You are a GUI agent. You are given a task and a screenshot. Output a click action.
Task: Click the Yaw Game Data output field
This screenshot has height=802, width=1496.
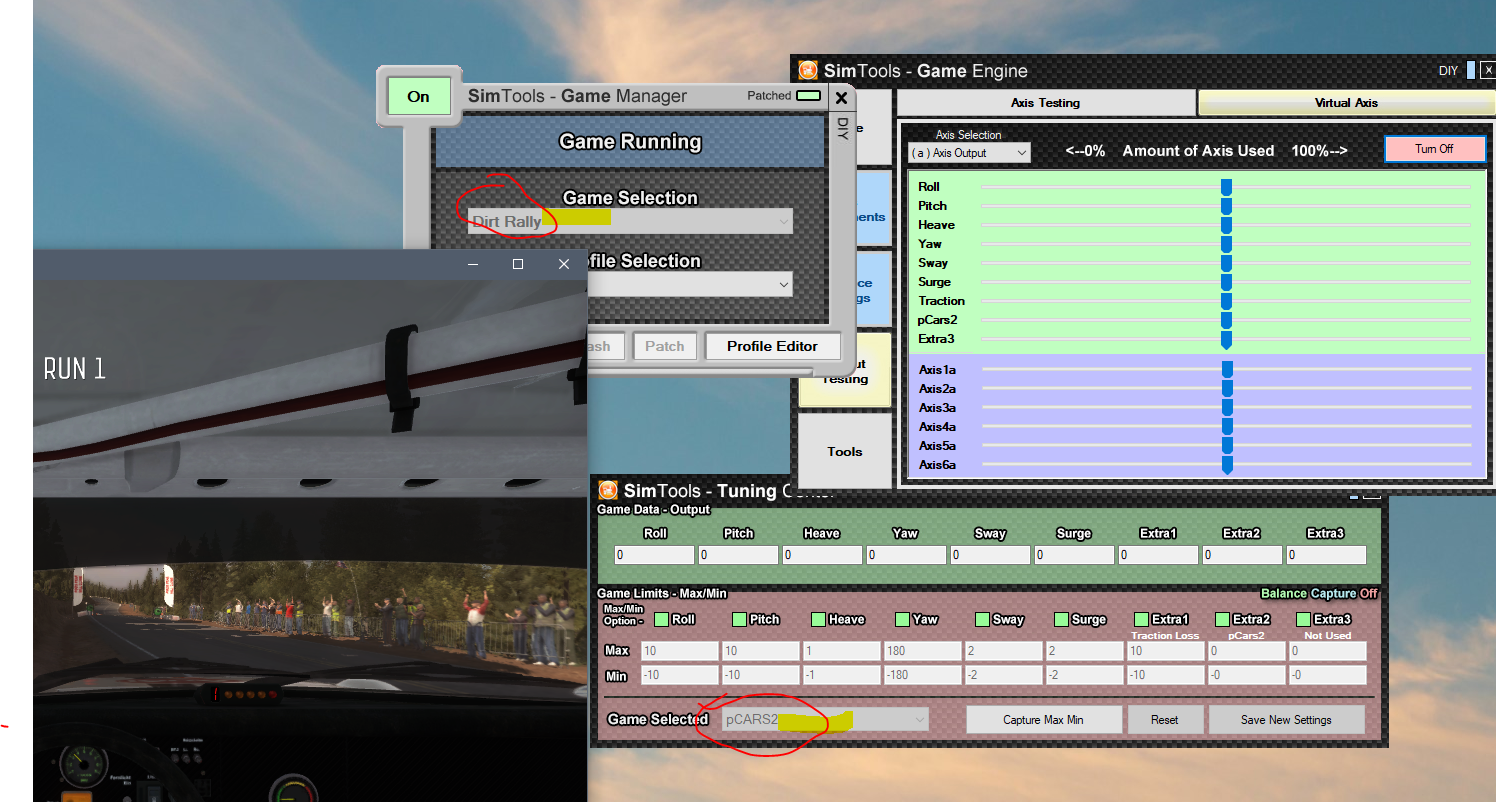click(x=905, y=554)
